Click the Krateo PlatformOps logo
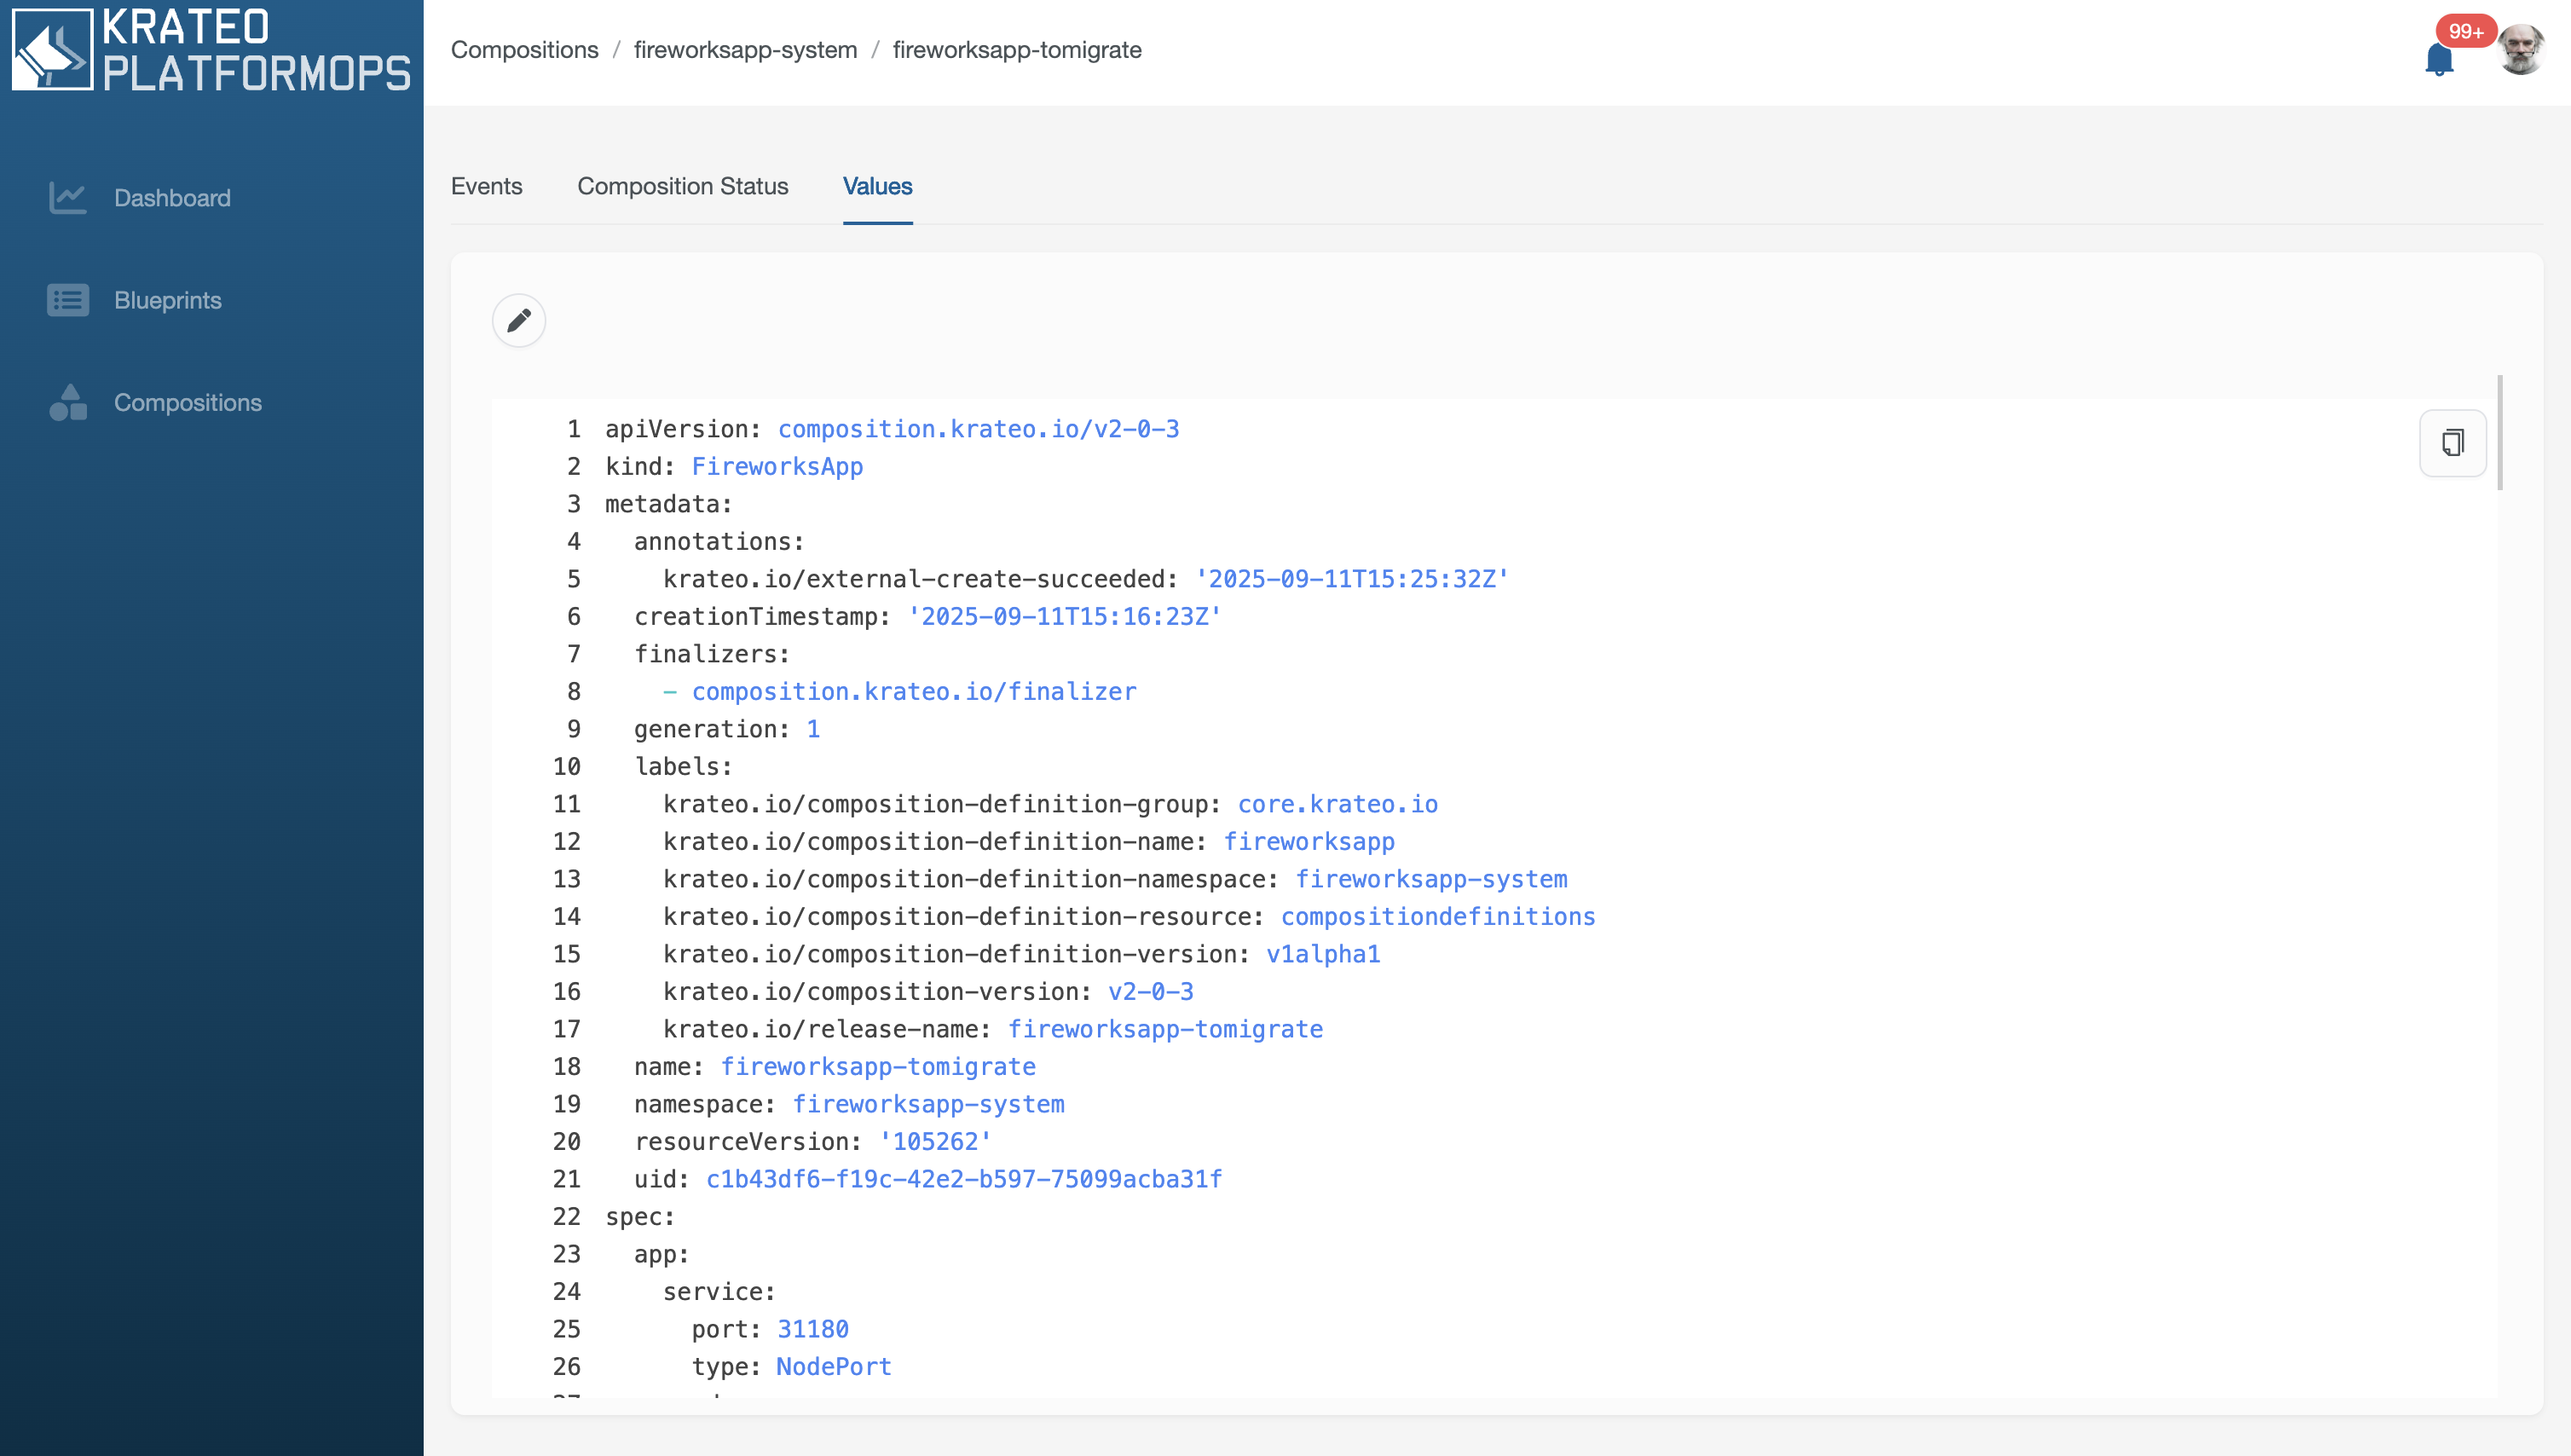The image size is (2571, 1456). click(211, 49)
